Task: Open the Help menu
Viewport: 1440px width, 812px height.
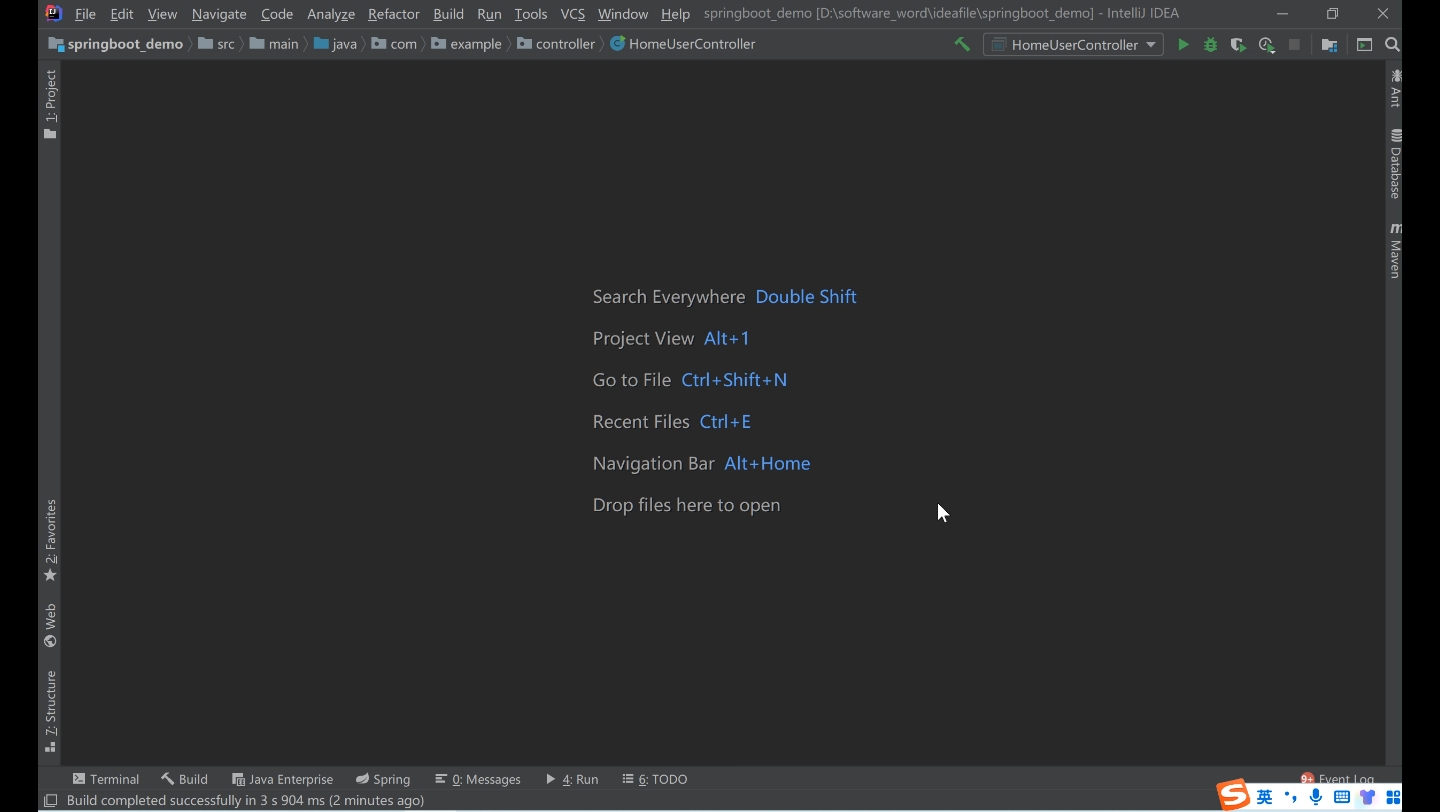Action: pos(675,14)
